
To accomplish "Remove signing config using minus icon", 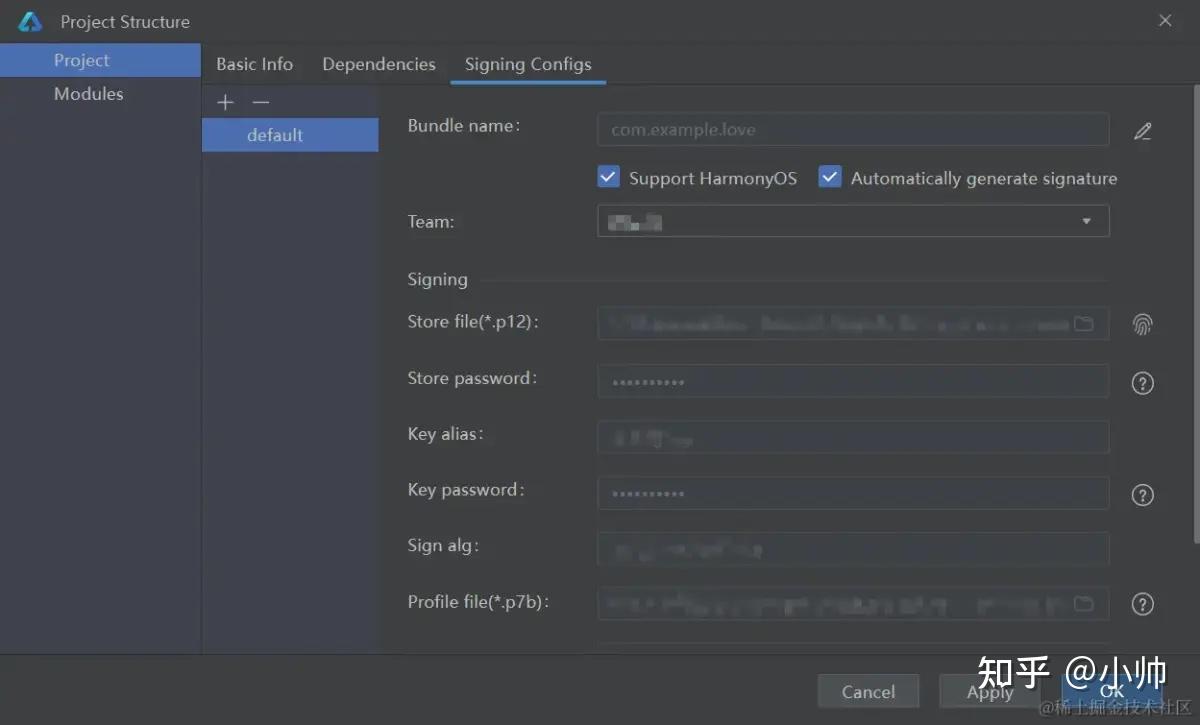I will [x=259, y=101].
